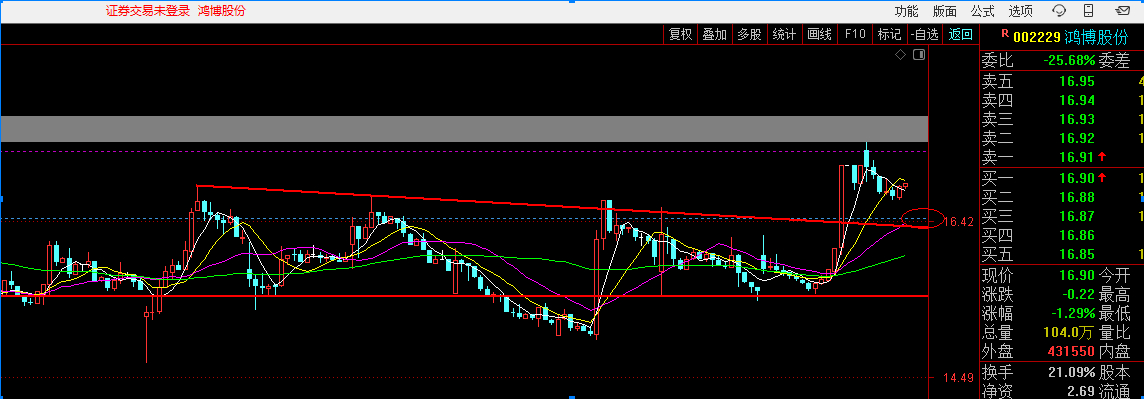Click the red ellipse annotation near 16.42
The image size is (1144, 399).
(923, 218)
